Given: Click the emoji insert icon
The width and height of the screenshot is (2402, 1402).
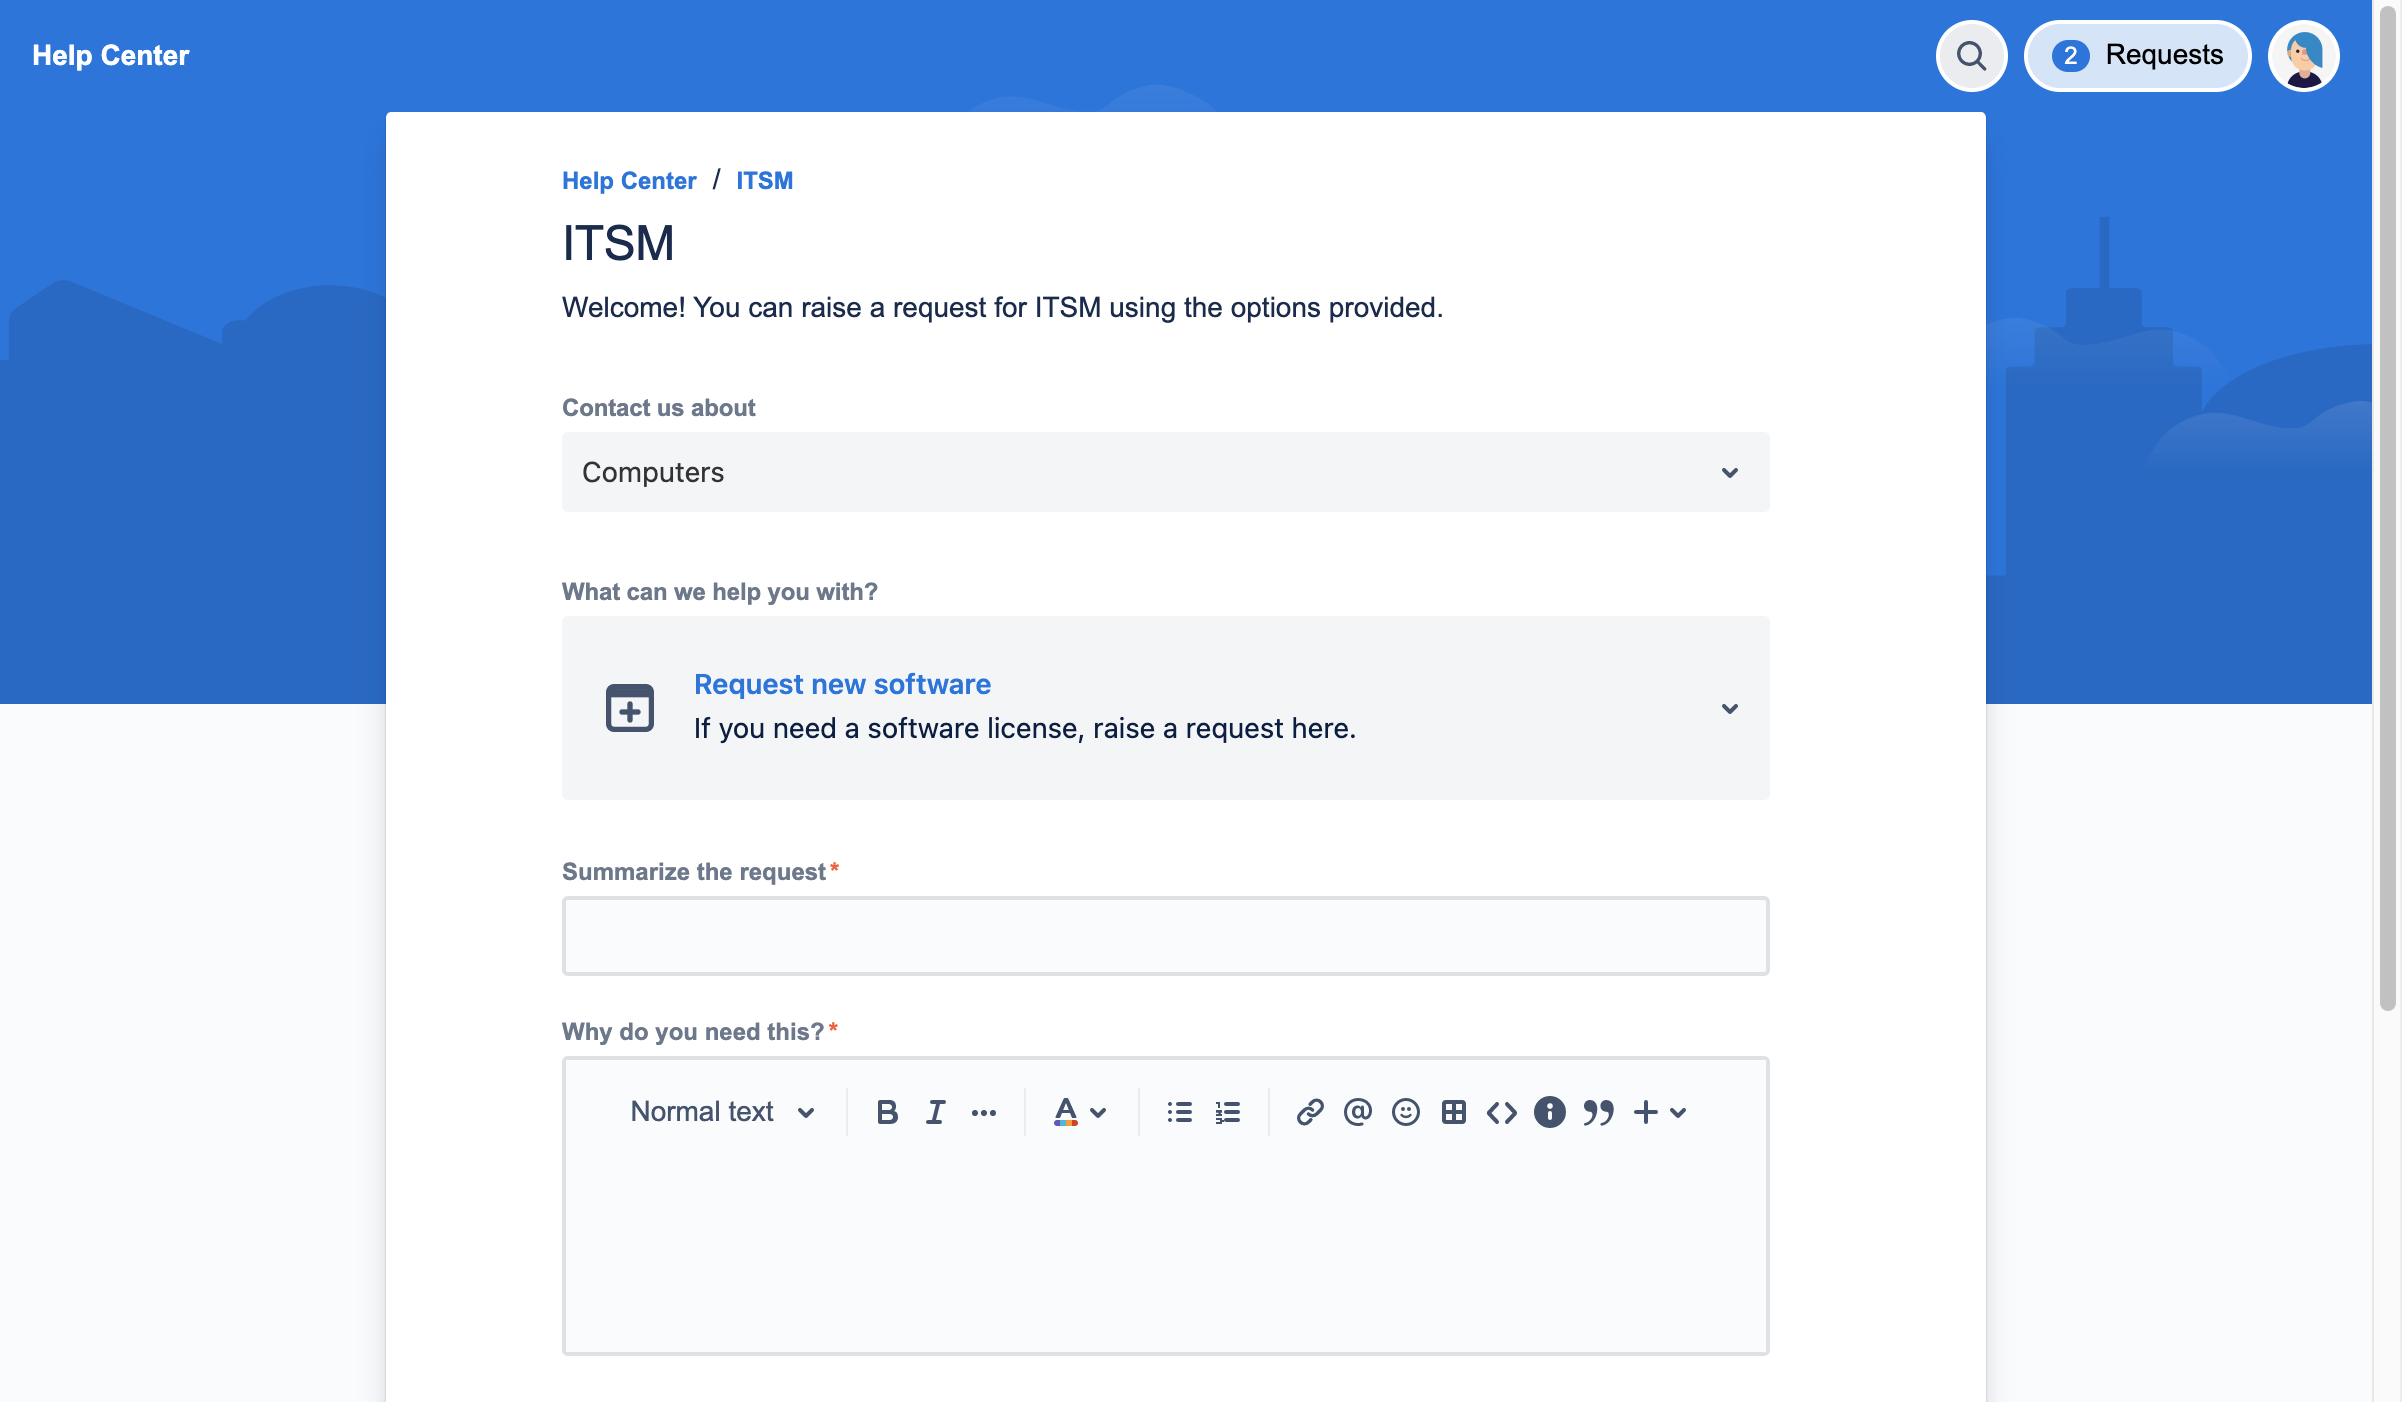Looking at the screenshot, I should point(1406,1112).
